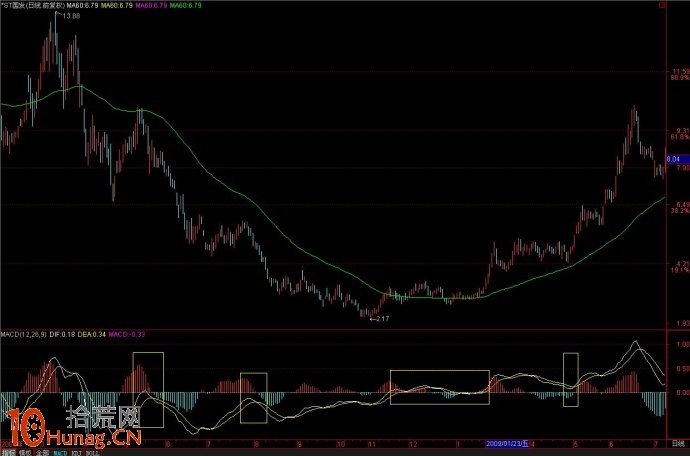Click the MACD(12,26,9) parameter label
The height and width of the screenshot is (456, 690).
coord(23,335)
